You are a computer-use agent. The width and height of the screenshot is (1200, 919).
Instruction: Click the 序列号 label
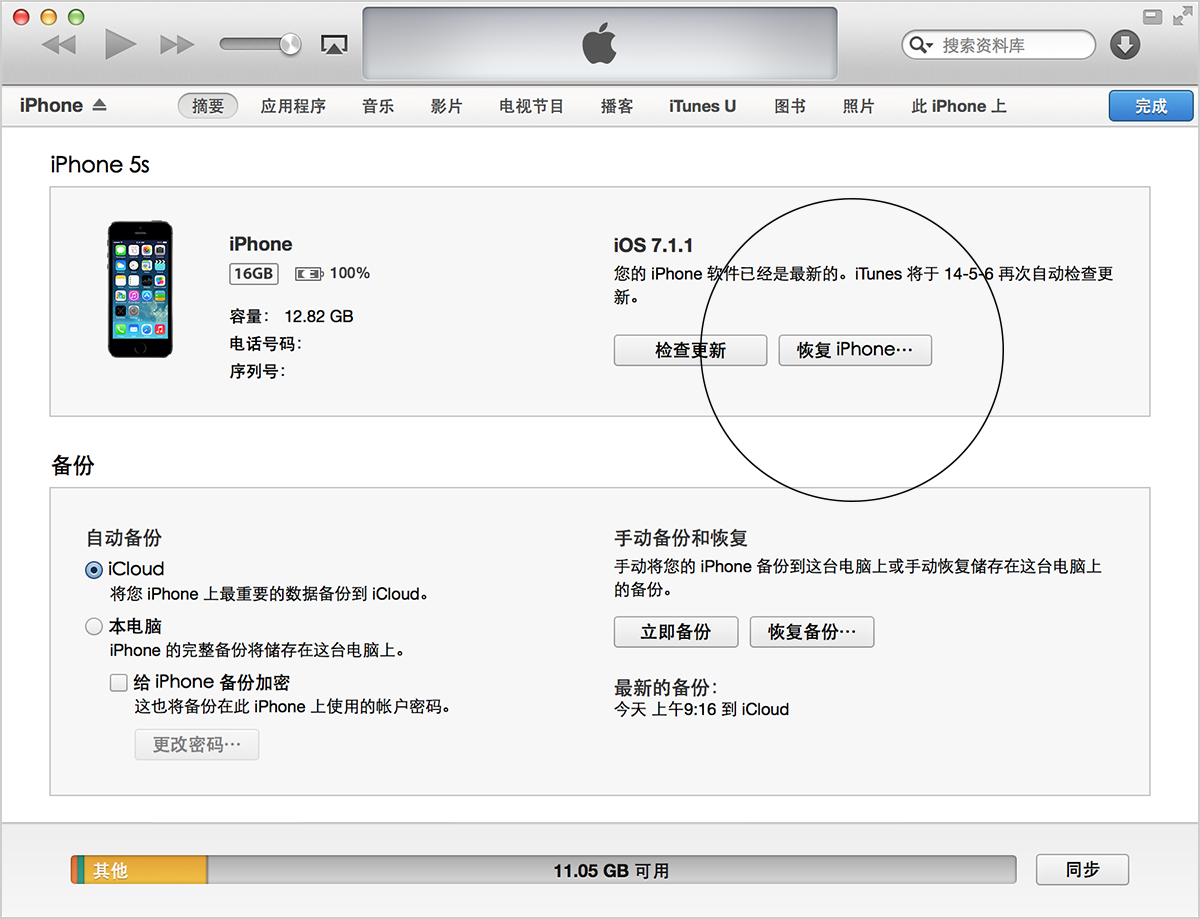[257, 372]
